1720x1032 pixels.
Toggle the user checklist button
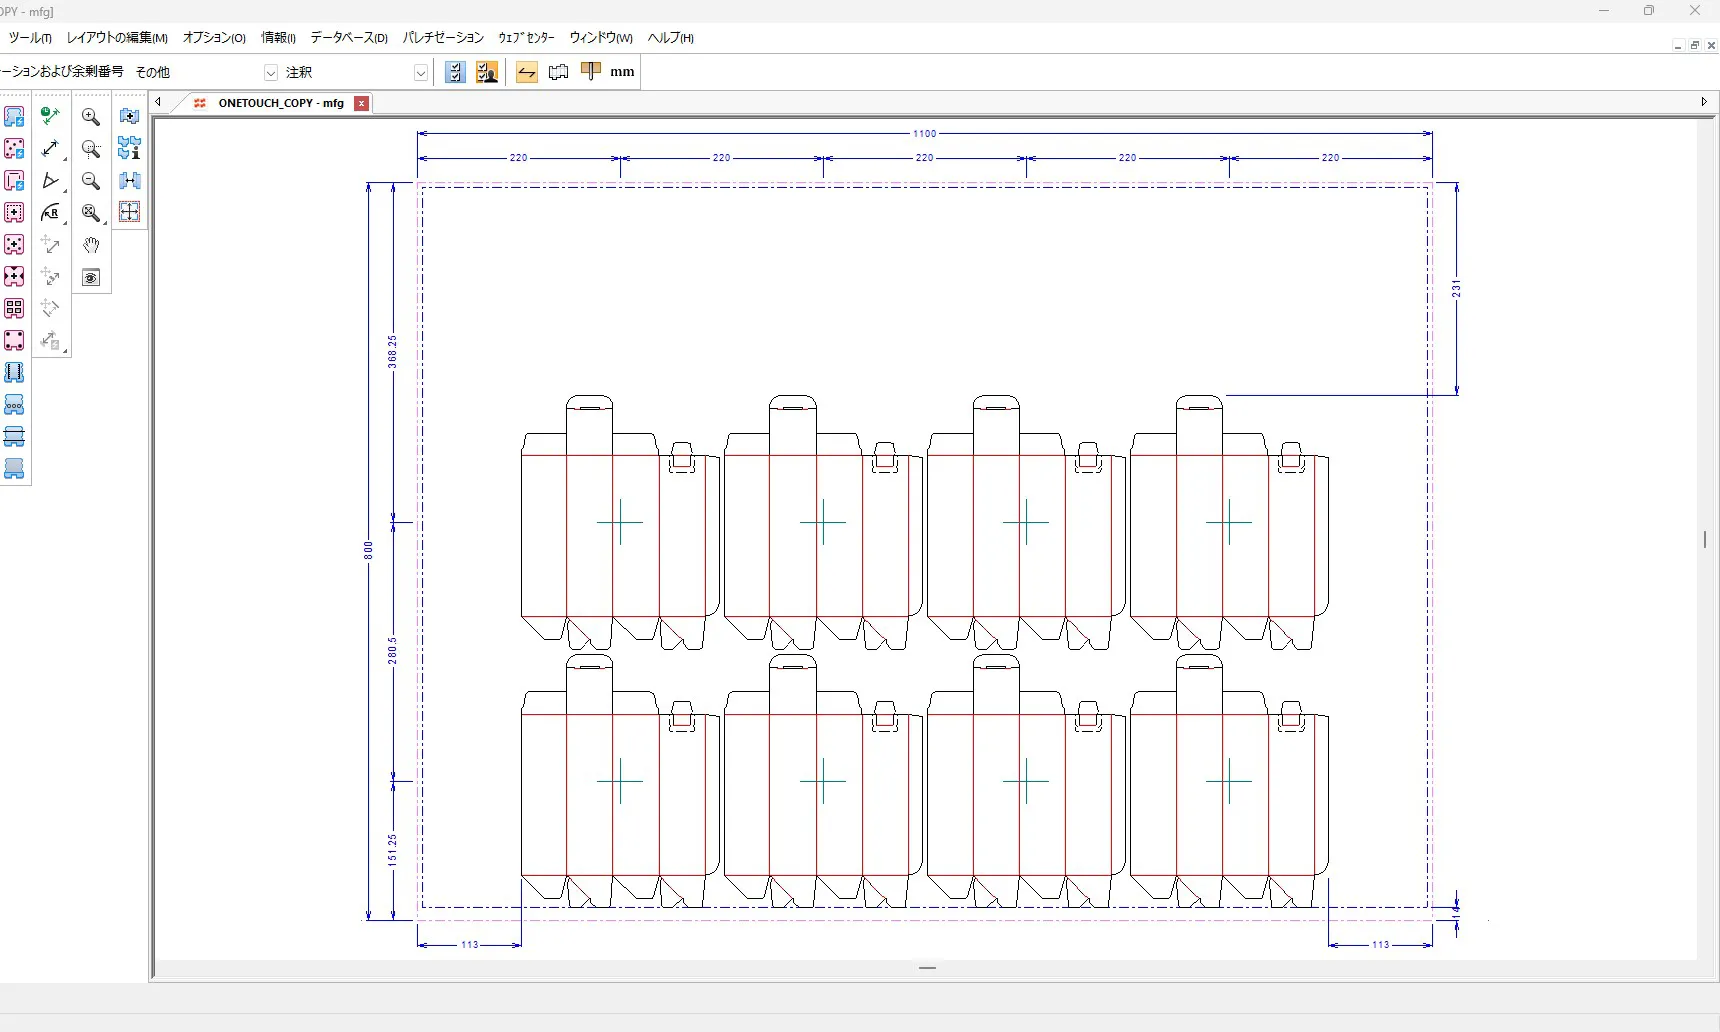[487, 72]
